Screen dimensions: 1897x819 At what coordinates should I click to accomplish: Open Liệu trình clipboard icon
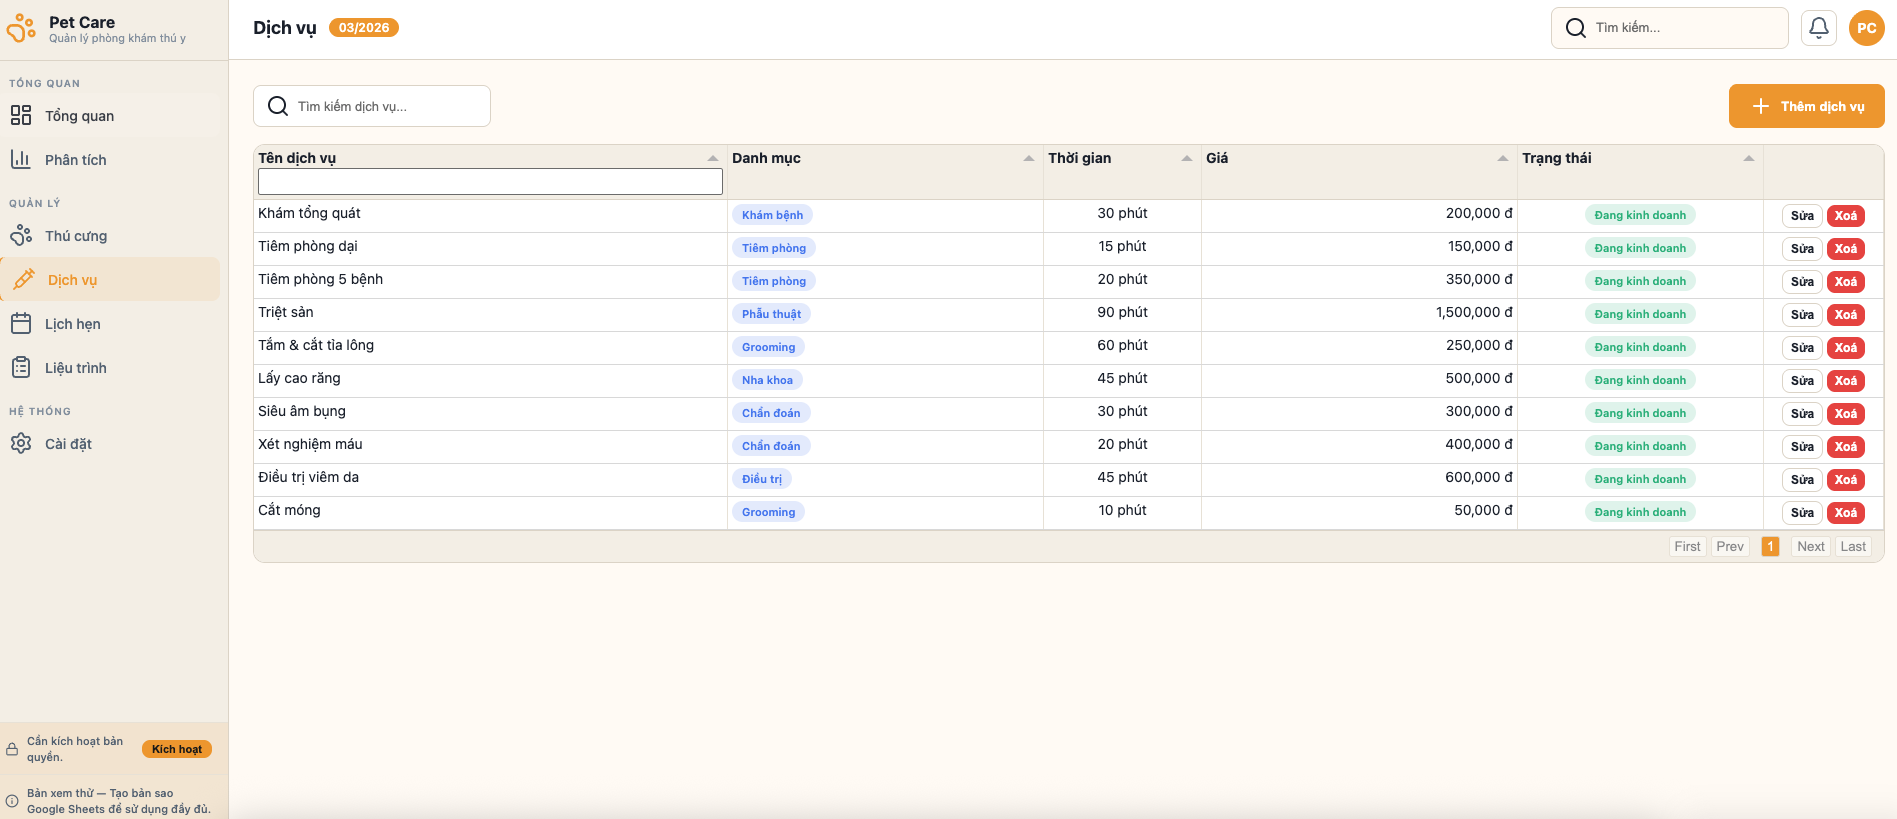(x=21, y=368)
